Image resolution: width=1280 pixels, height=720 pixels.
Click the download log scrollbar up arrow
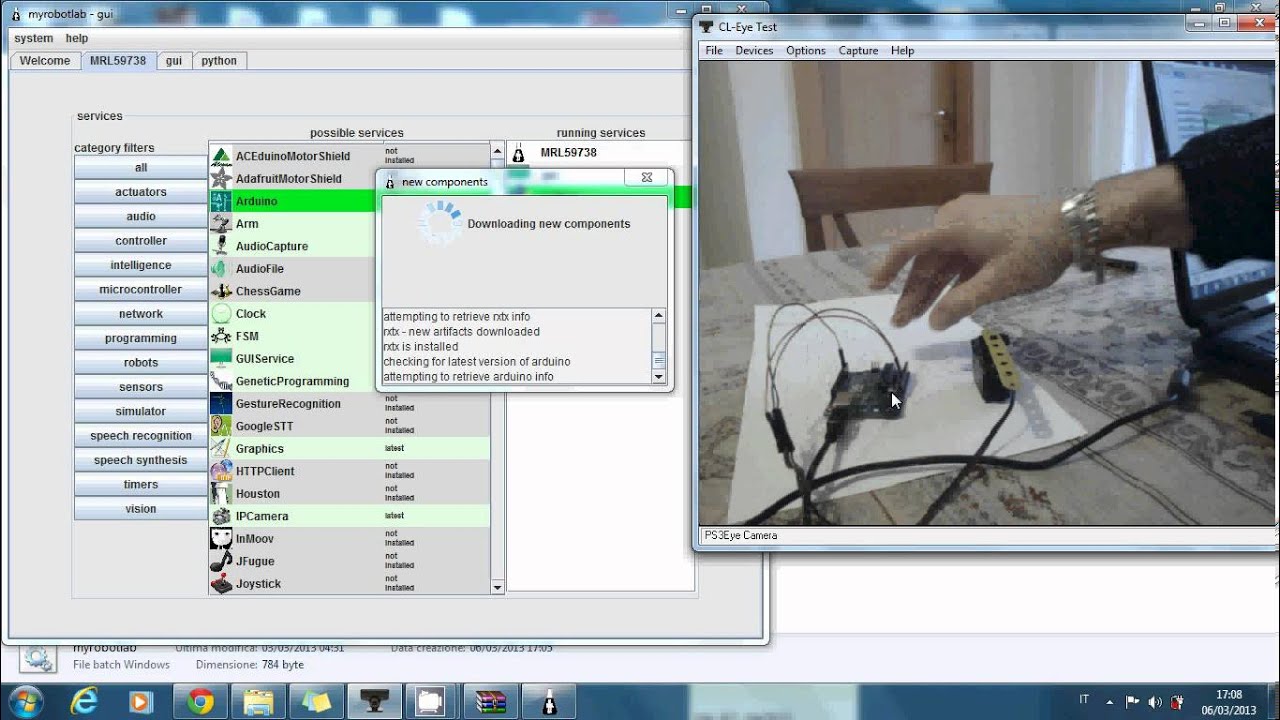coord(658,316)
